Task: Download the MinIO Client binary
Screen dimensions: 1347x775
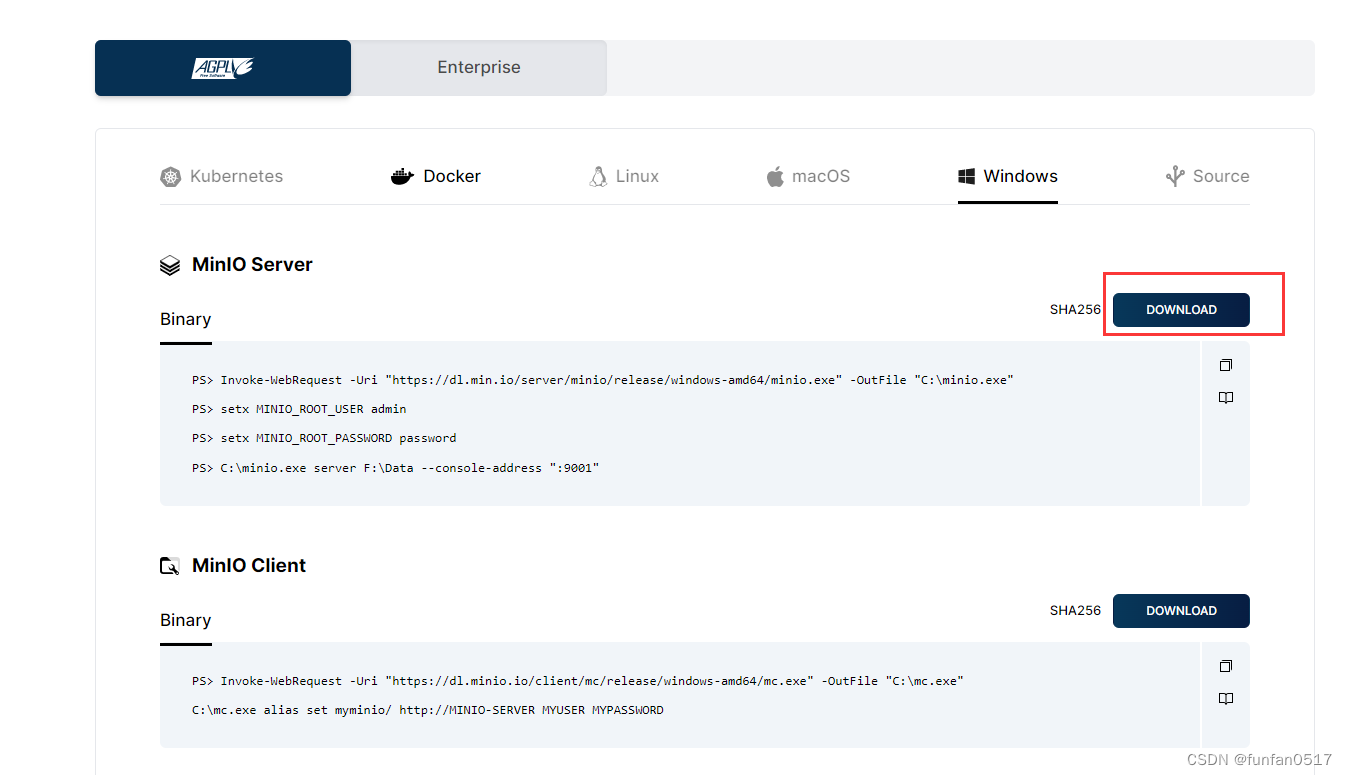Action: [1181, 611]
